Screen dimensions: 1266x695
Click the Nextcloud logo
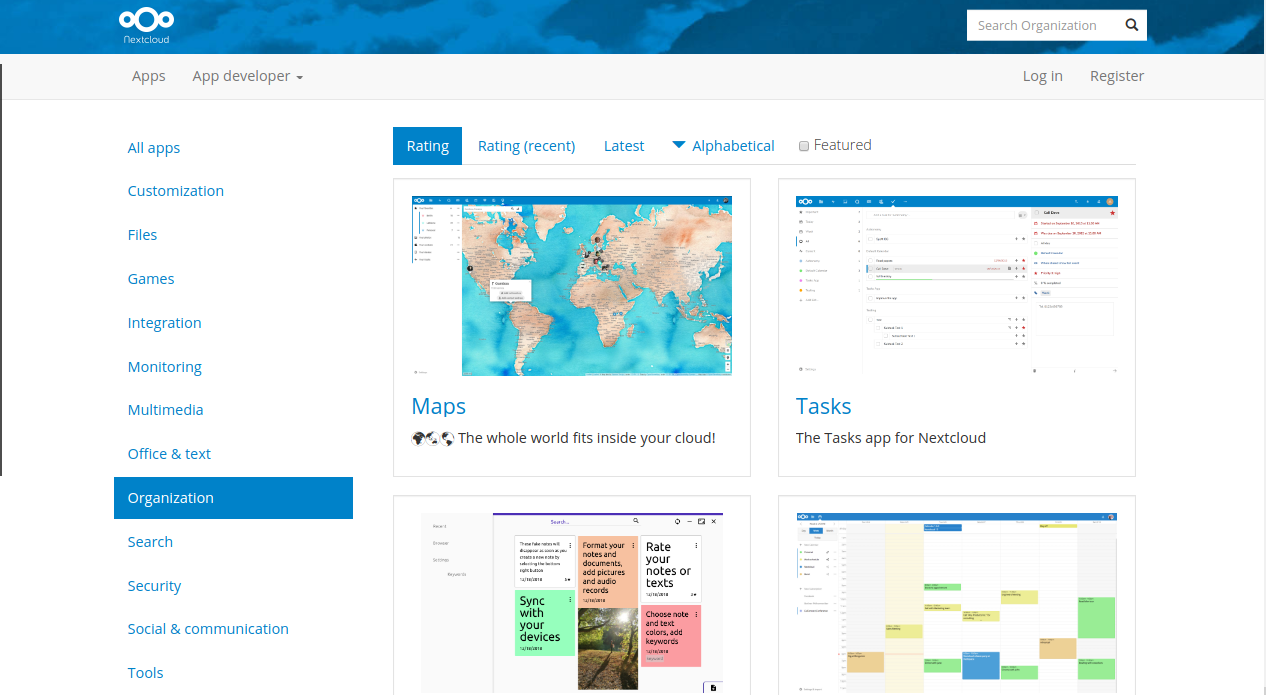point(146,27)
